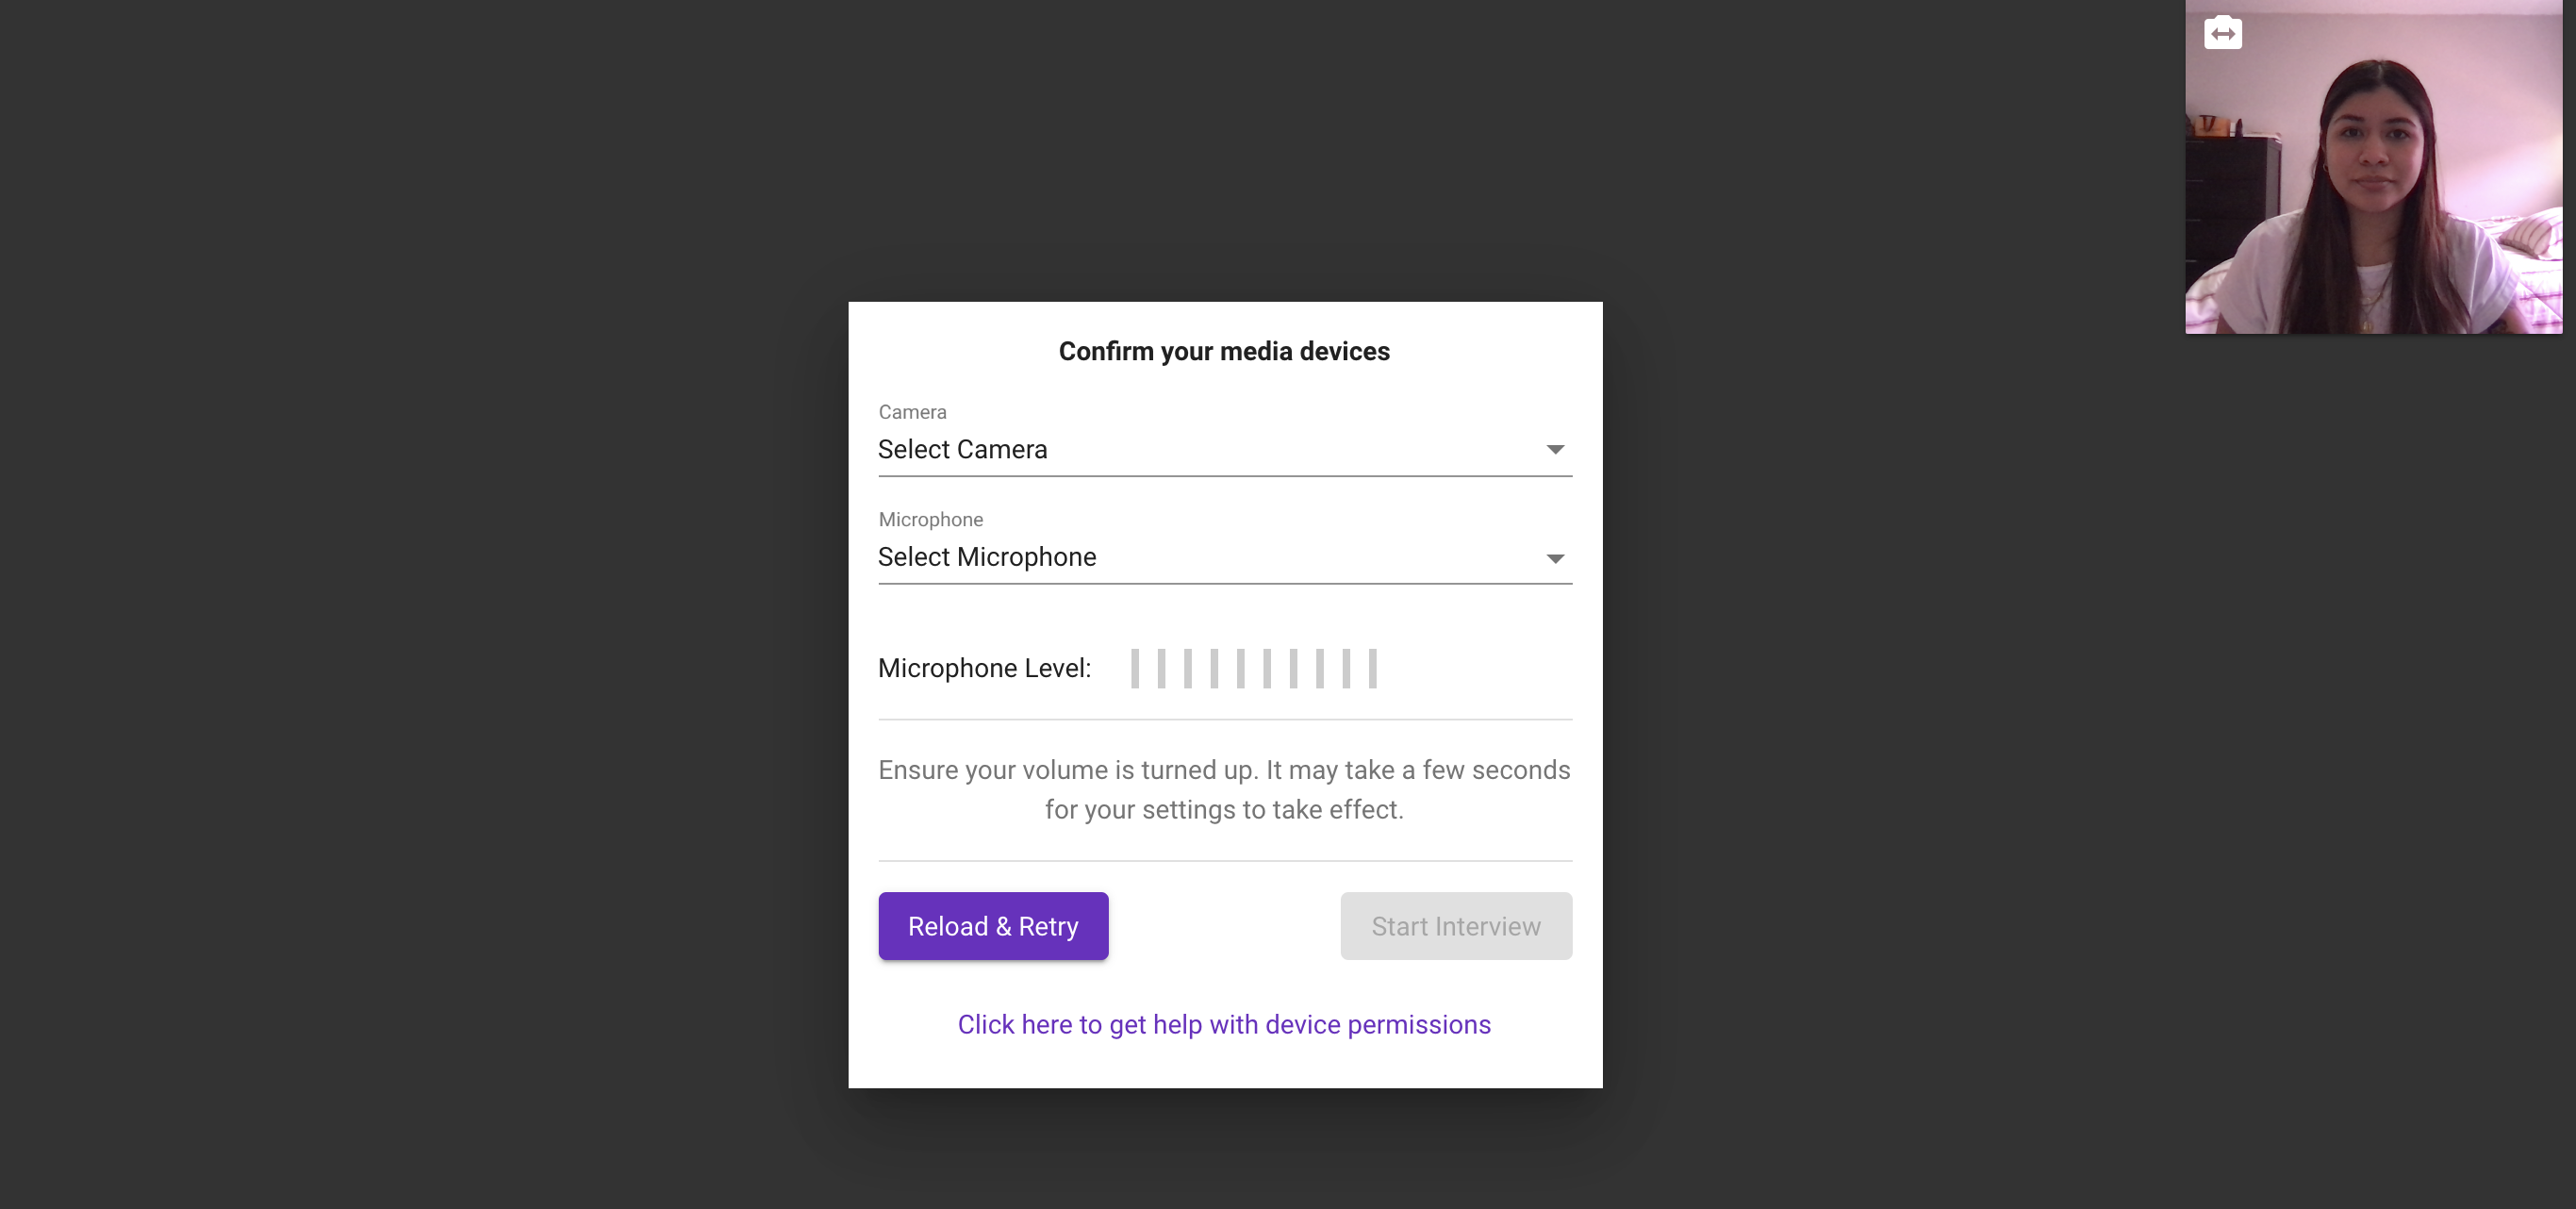Click the Microphone Level label

[x=984, y=668]
